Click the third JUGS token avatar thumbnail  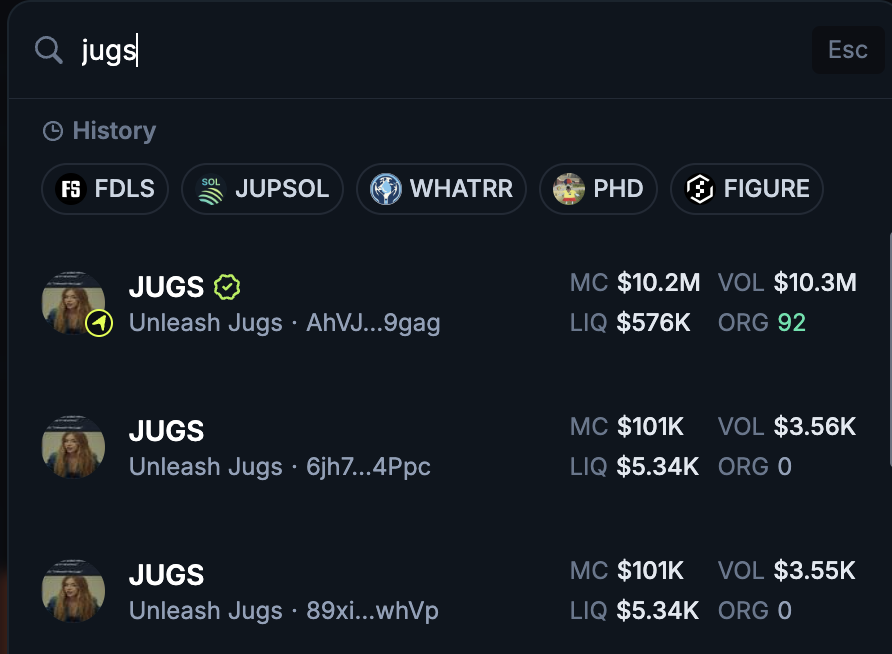click(73, 591)
